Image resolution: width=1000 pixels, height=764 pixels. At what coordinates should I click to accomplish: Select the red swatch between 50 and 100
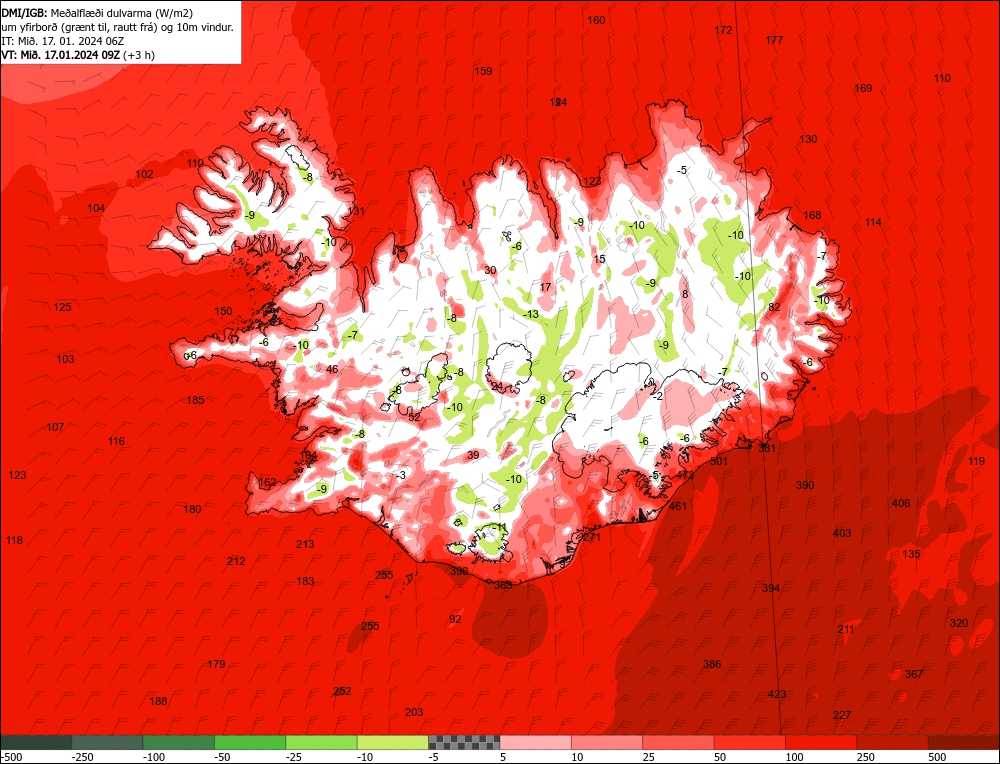[x=750, y=742]
